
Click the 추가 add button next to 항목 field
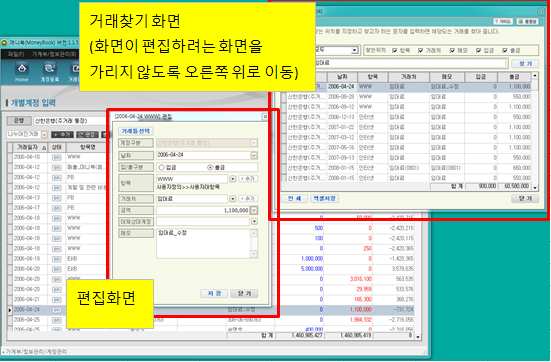(248, 179)
